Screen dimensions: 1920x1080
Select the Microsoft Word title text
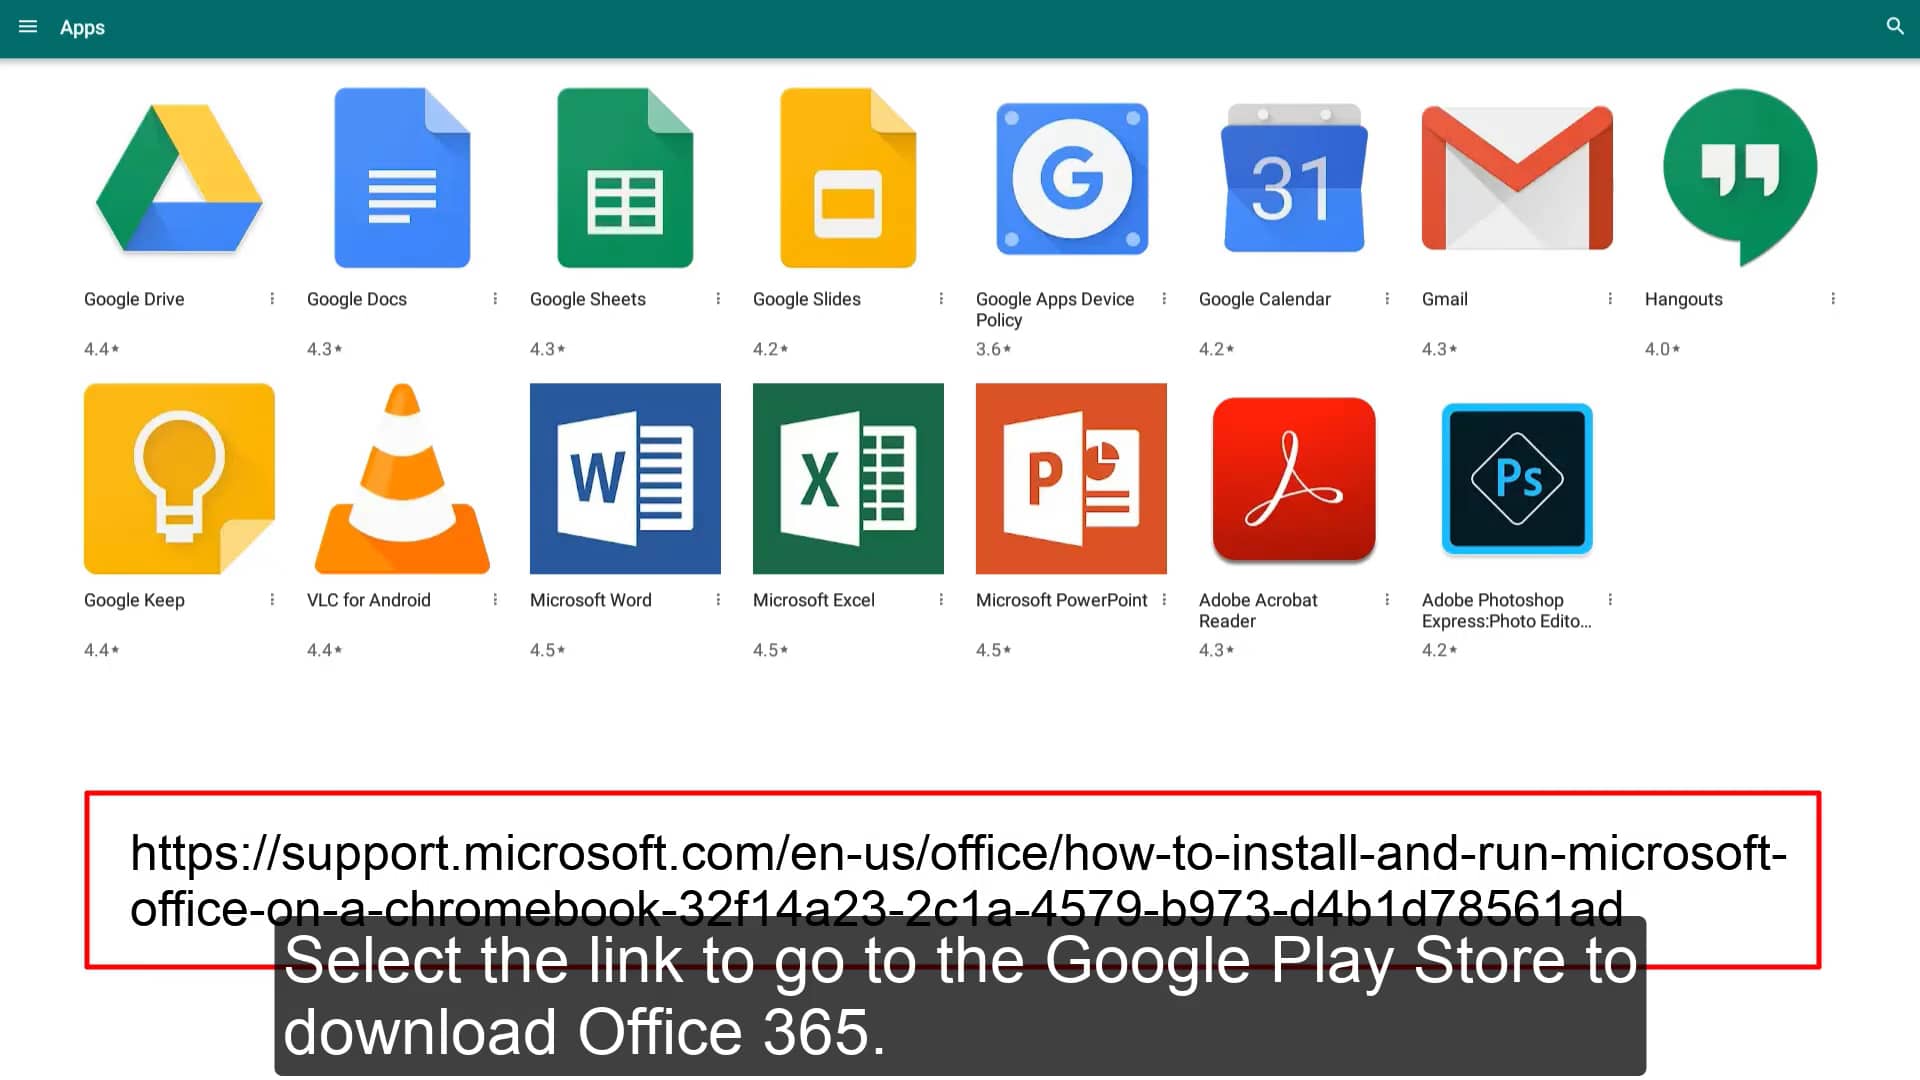tap(591, 600)
